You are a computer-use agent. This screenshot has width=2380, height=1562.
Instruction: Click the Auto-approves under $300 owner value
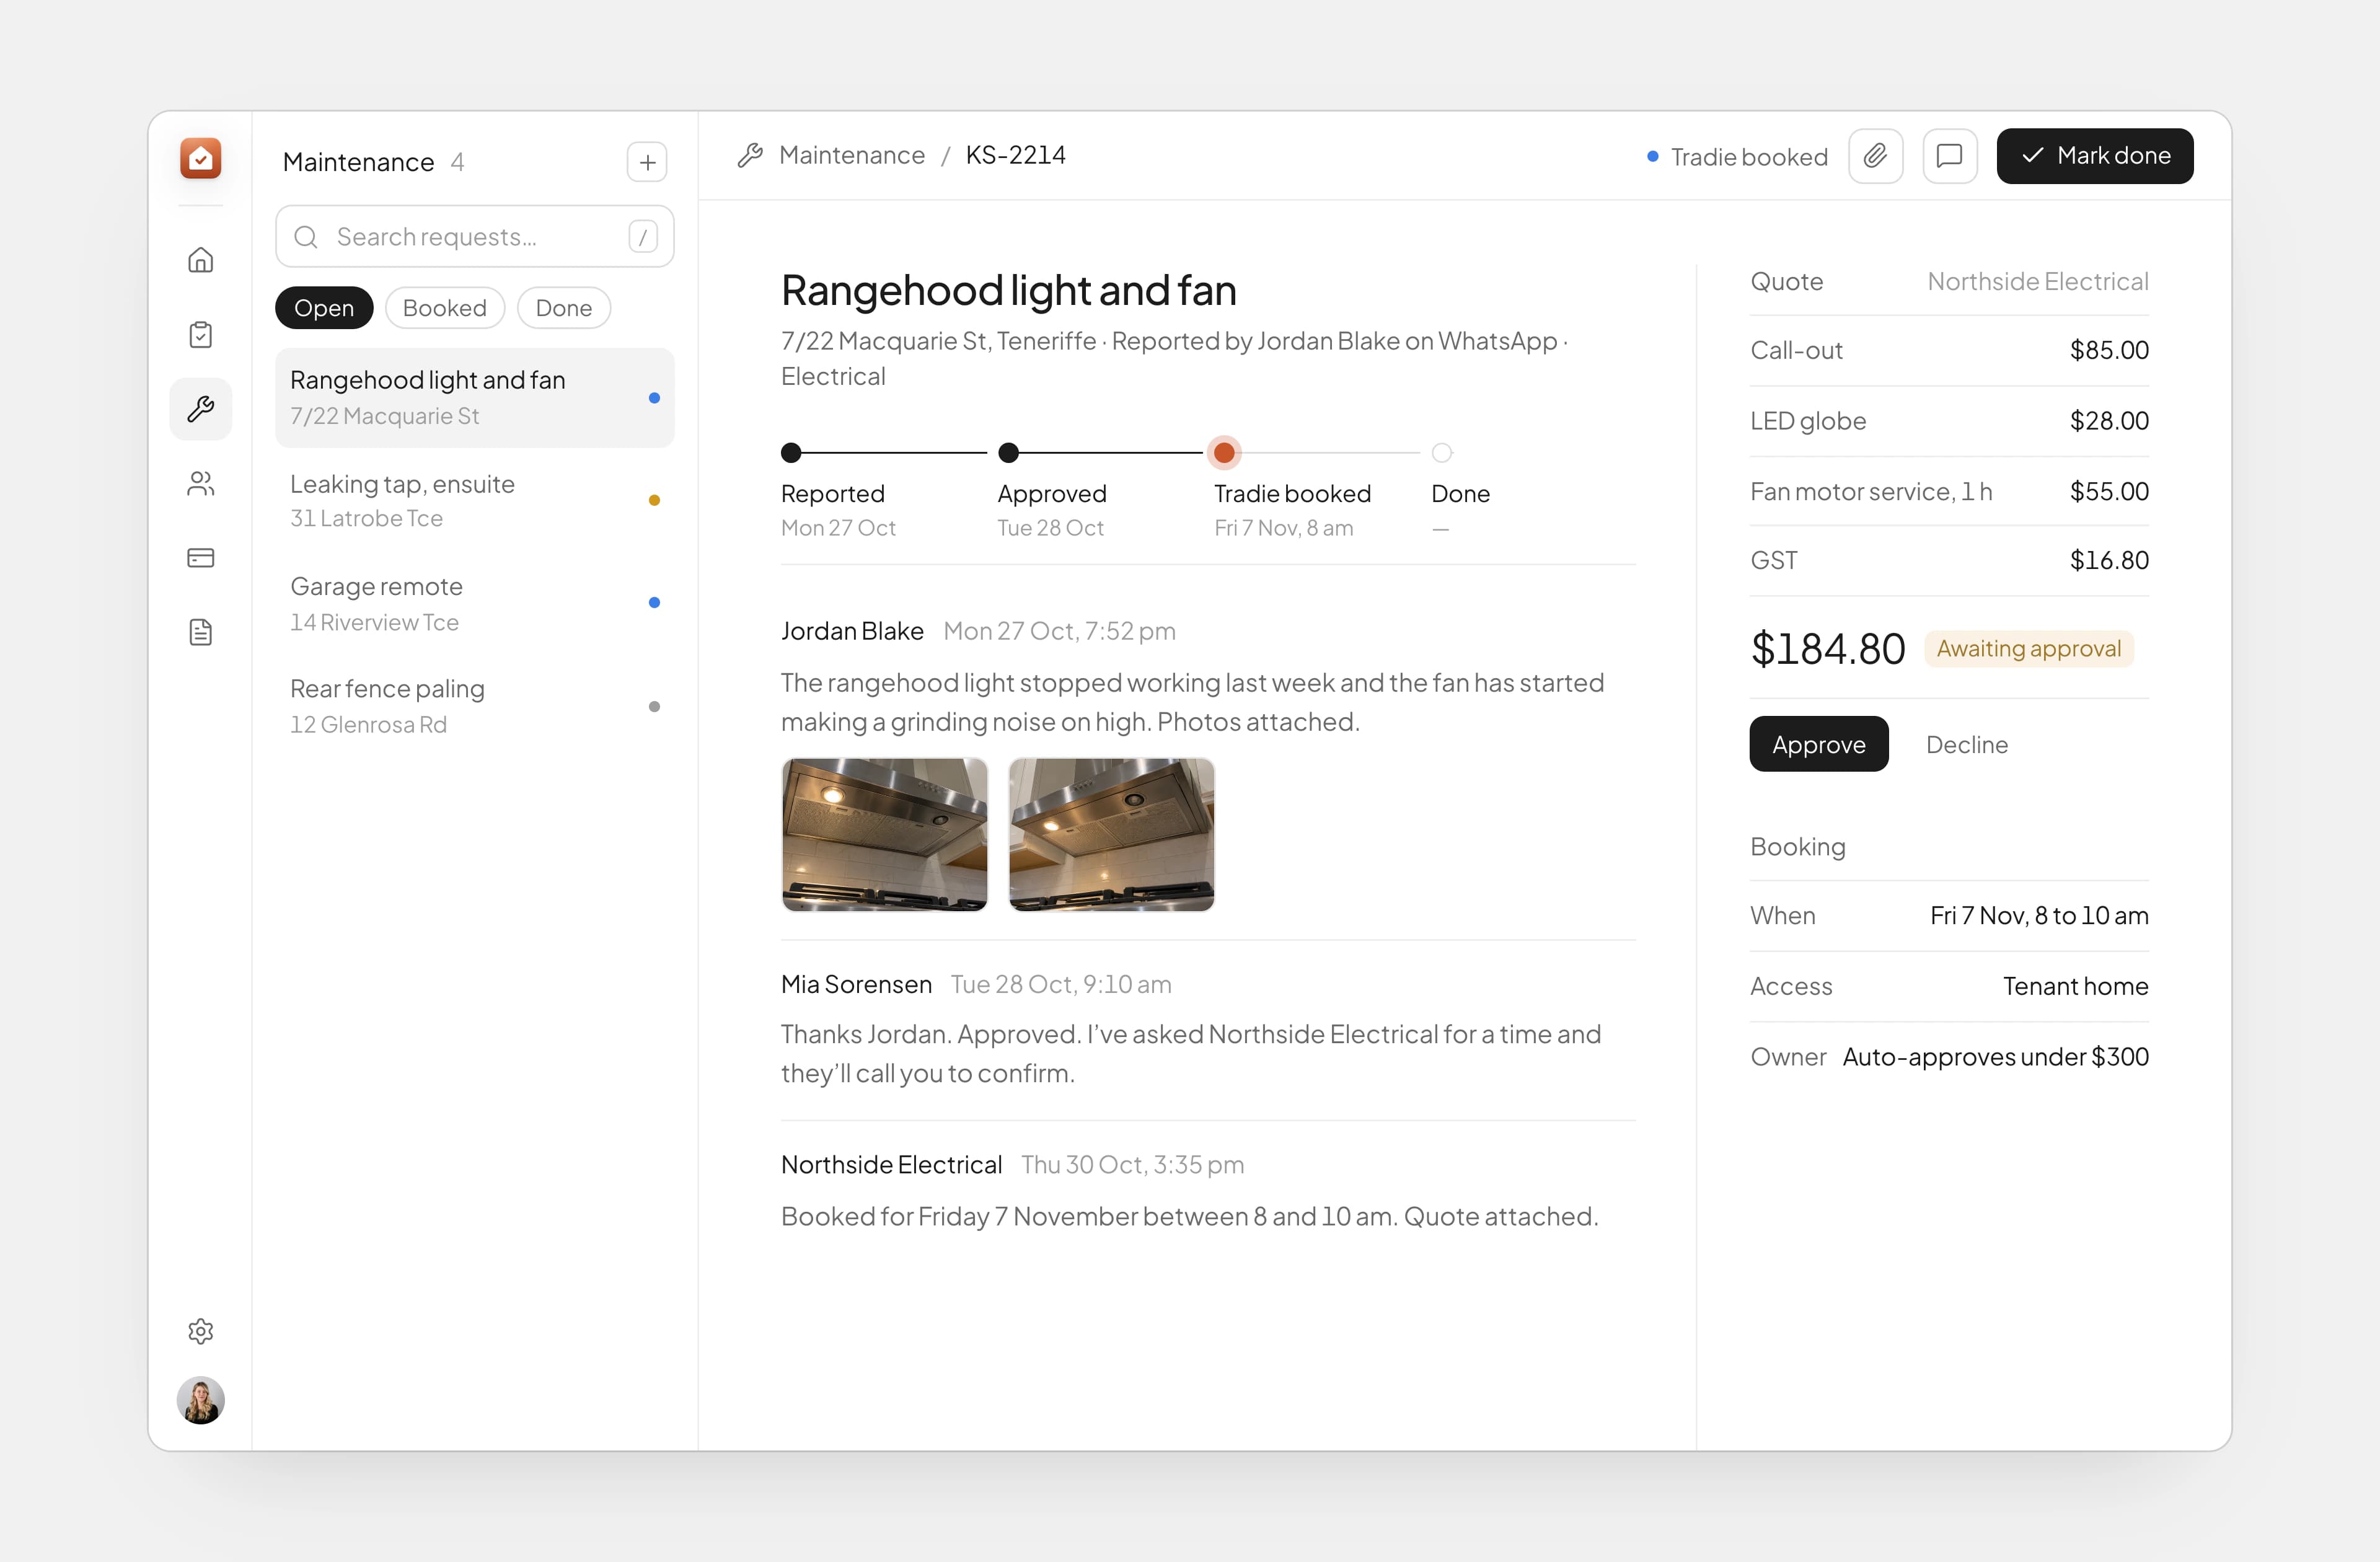coord(1996,1057)
